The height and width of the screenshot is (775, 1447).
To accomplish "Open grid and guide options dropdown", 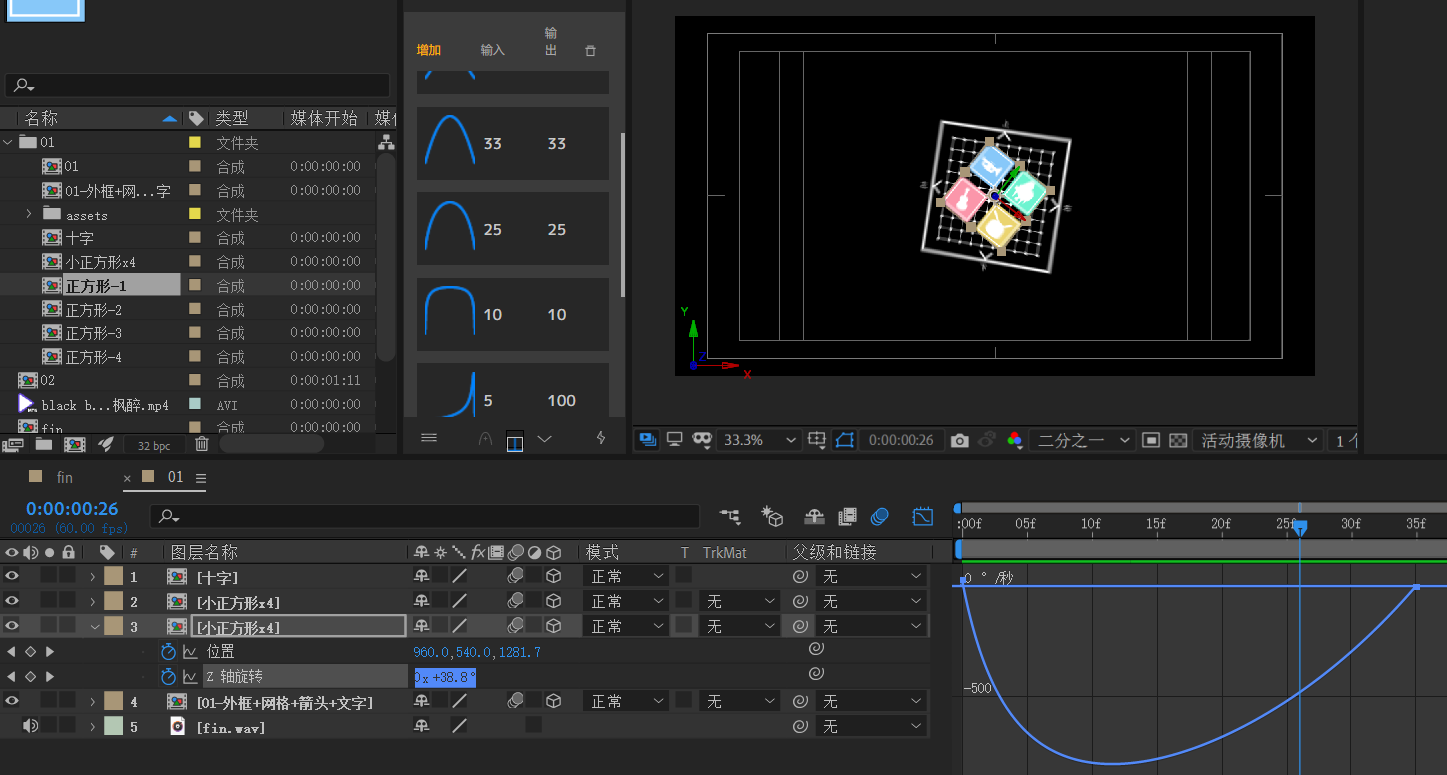I will tap(817, 440).
